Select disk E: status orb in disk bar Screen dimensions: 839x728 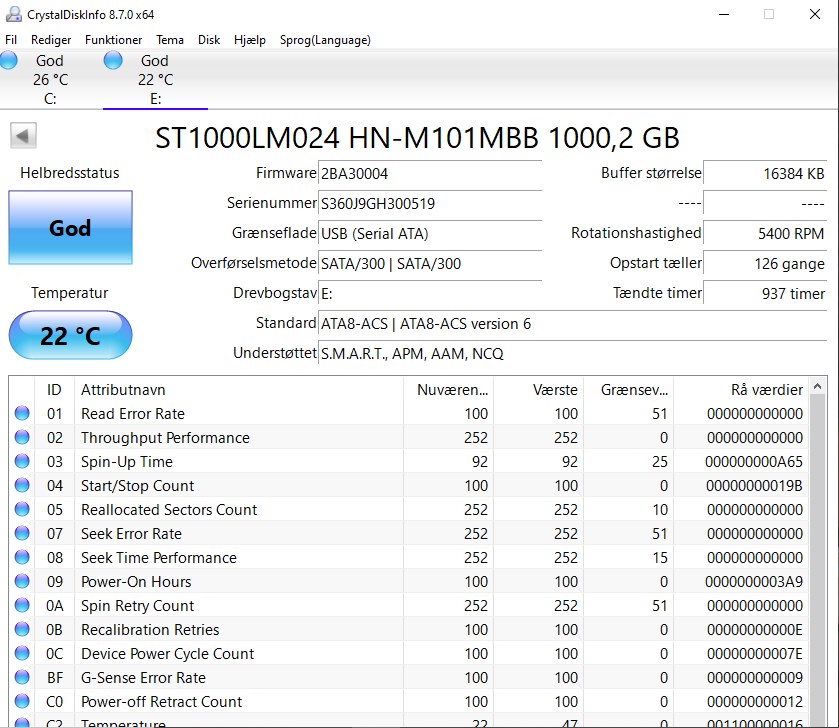[113, 60]
